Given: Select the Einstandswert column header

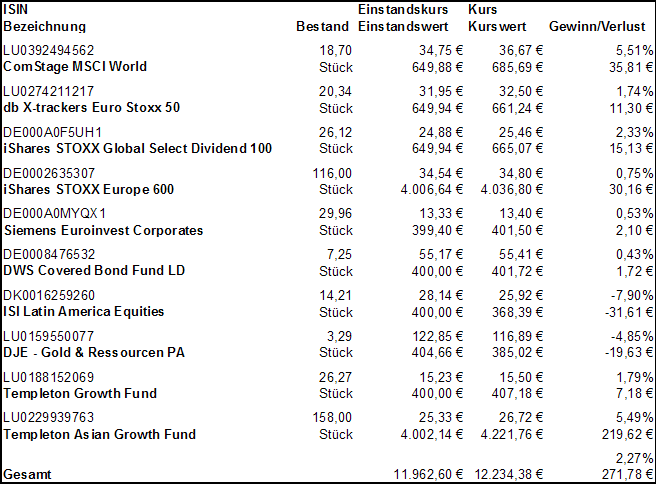Looking at the screenshot, I should click(x=400, y=26).
